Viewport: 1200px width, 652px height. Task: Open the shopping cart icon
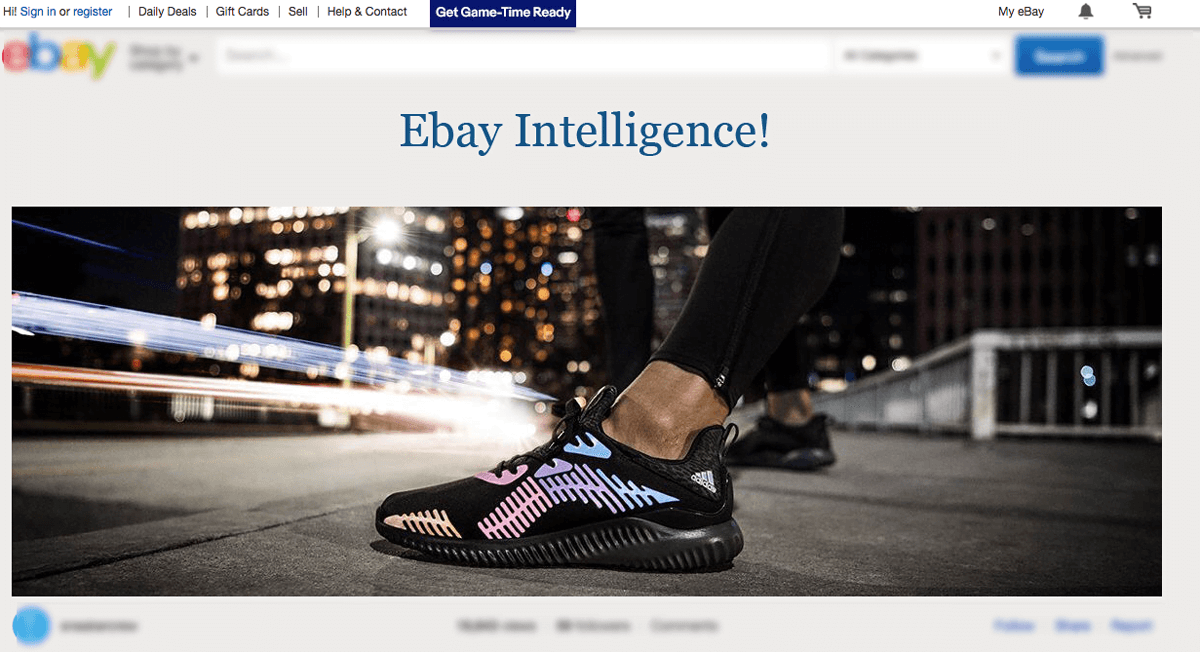pyautogui.click(x=1142, y=12)
